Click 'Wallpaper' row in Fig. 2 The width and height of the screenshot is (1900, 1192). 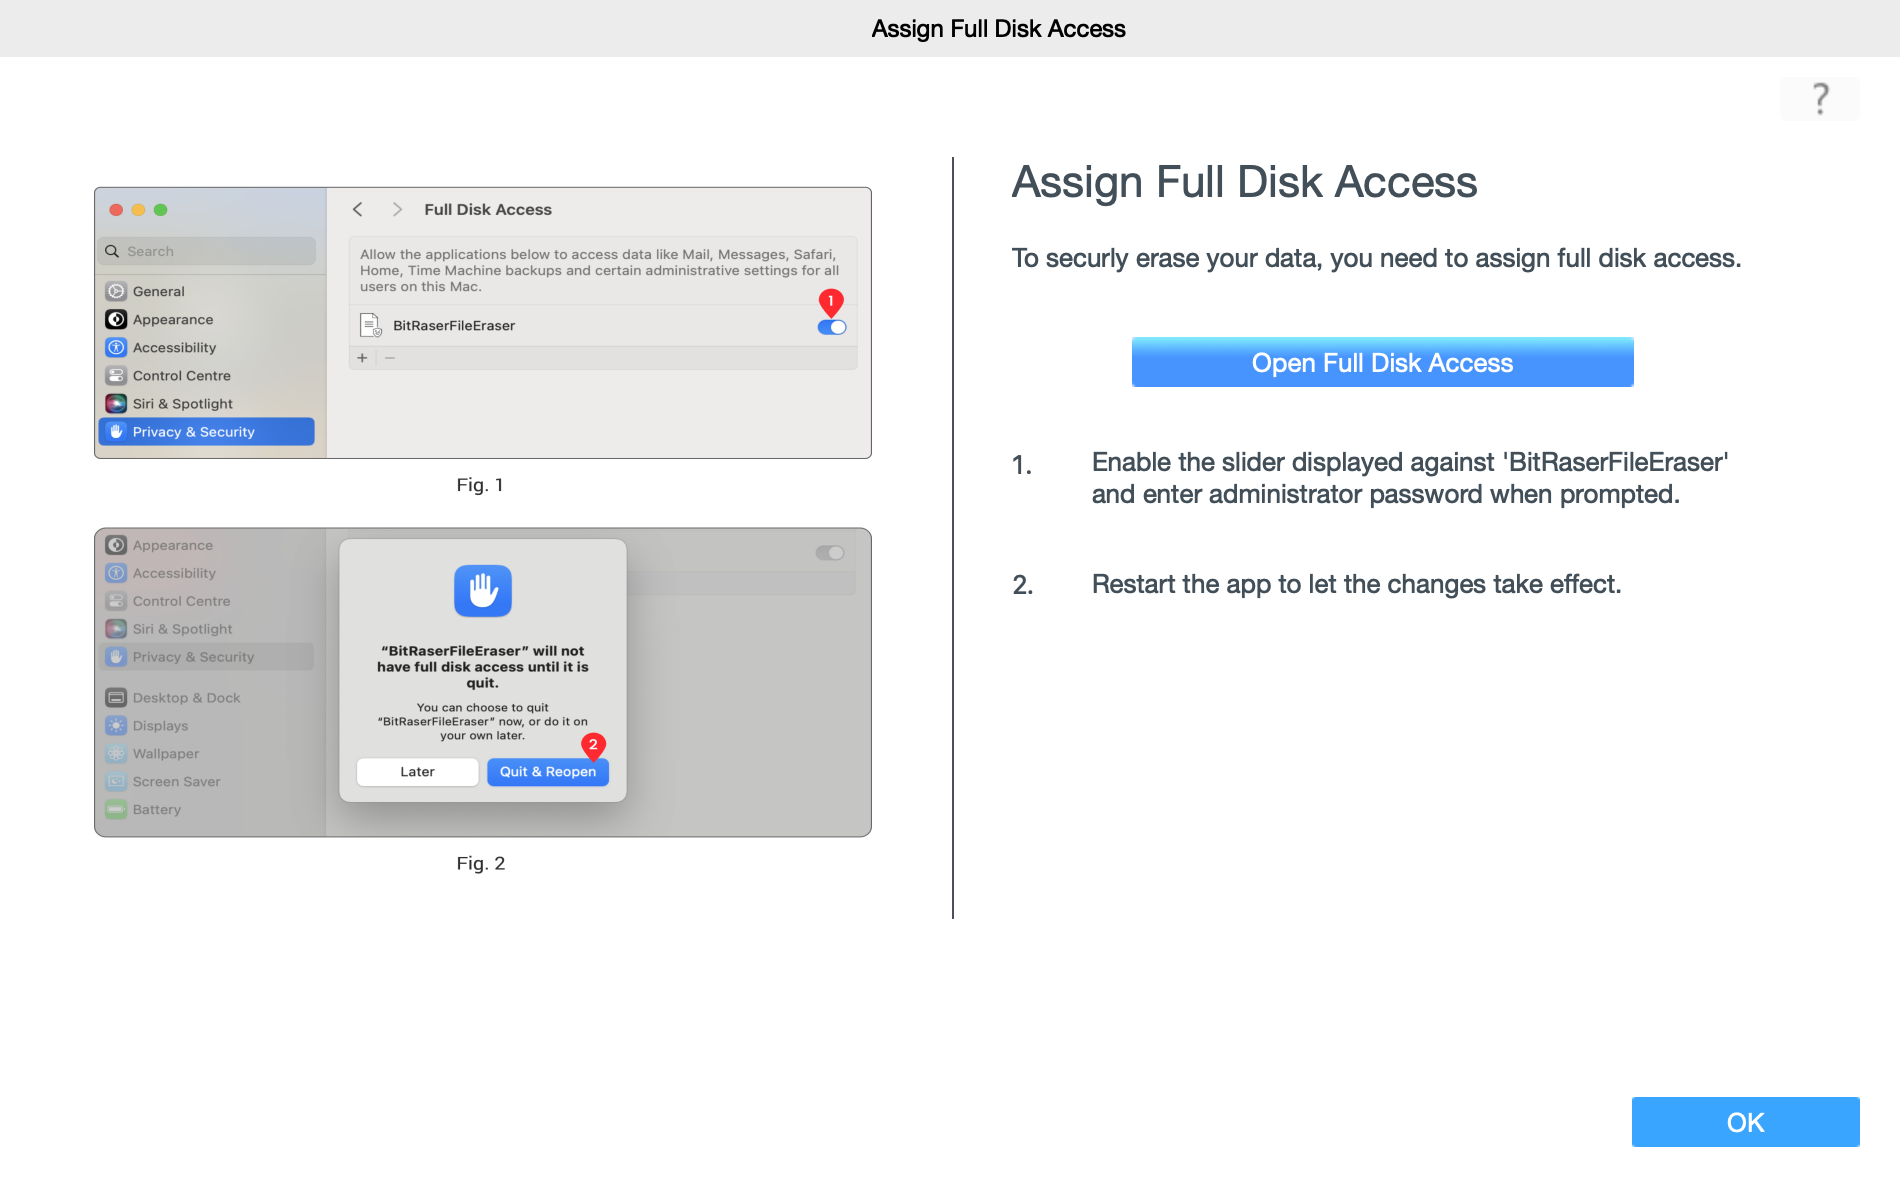tap(207, 754)
